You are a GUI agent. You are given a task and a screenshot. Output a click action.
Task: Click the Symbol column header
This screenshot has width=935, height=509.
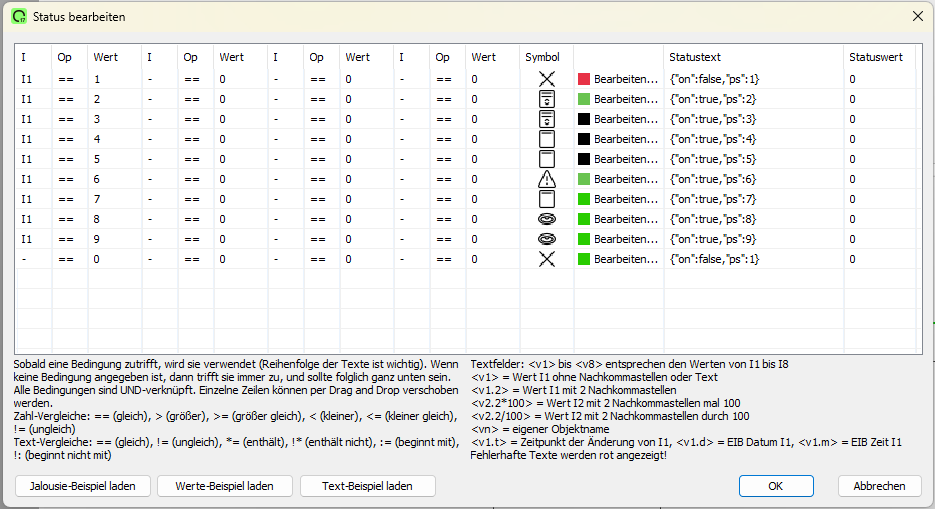(x=542, y=57)
